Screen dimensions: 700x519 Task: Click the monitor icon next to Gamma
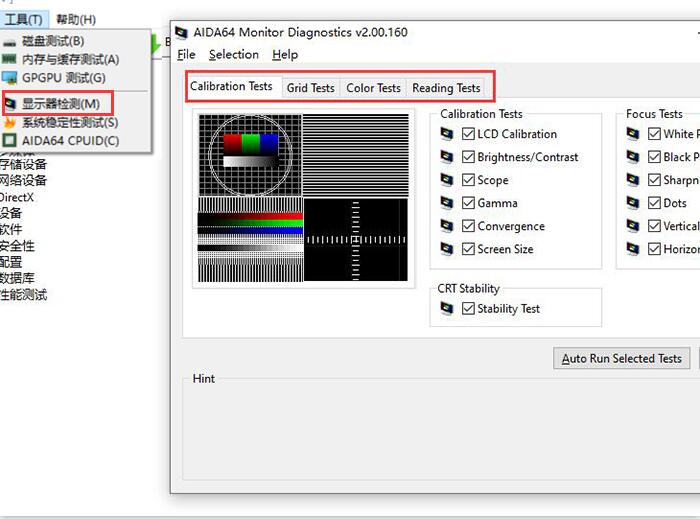[x=446, y=203]
